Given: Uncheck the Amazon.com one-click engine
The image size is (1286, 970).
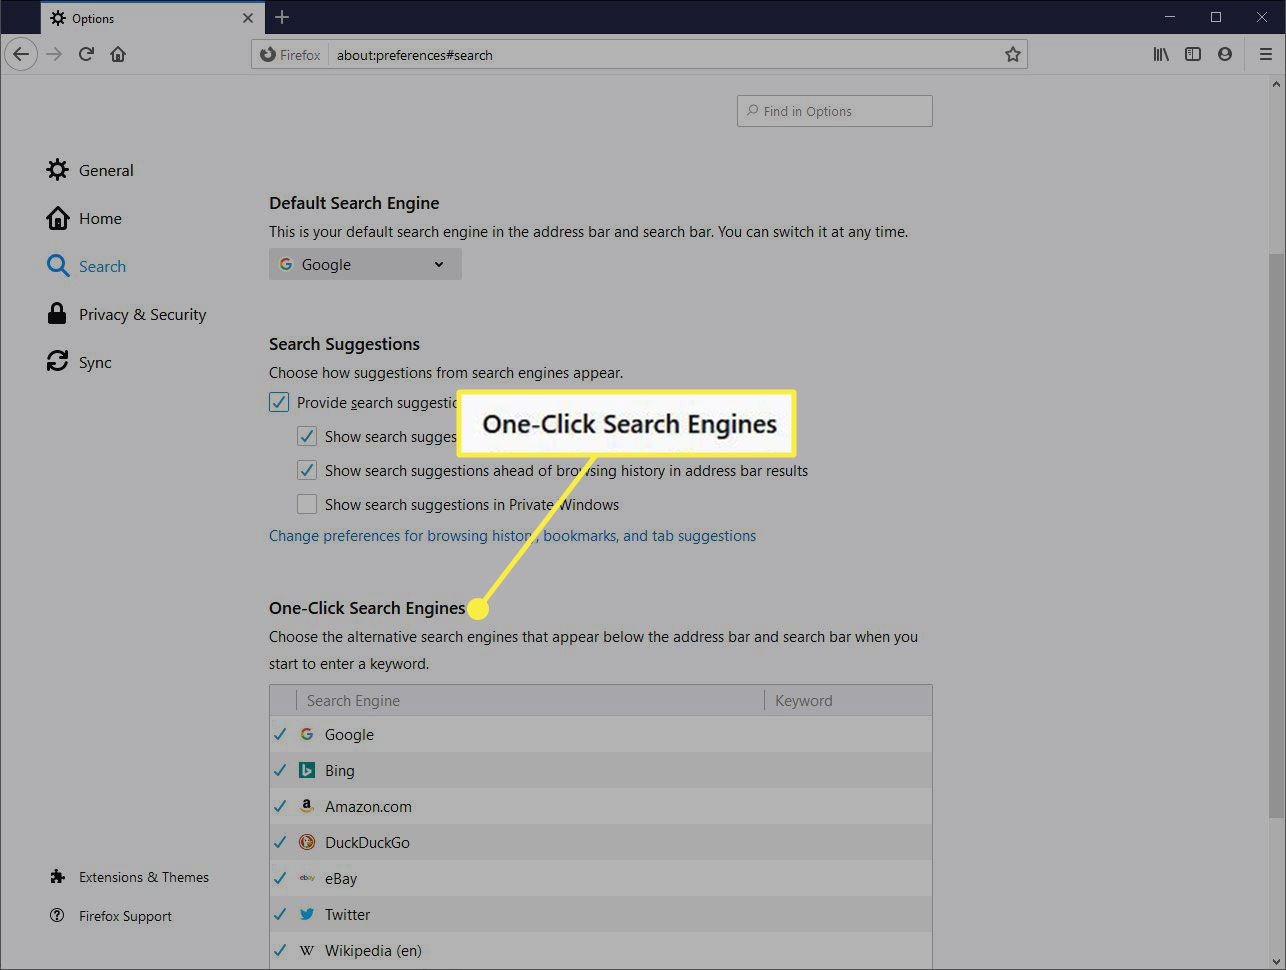Looking at the screenshot, I should 280,806.
